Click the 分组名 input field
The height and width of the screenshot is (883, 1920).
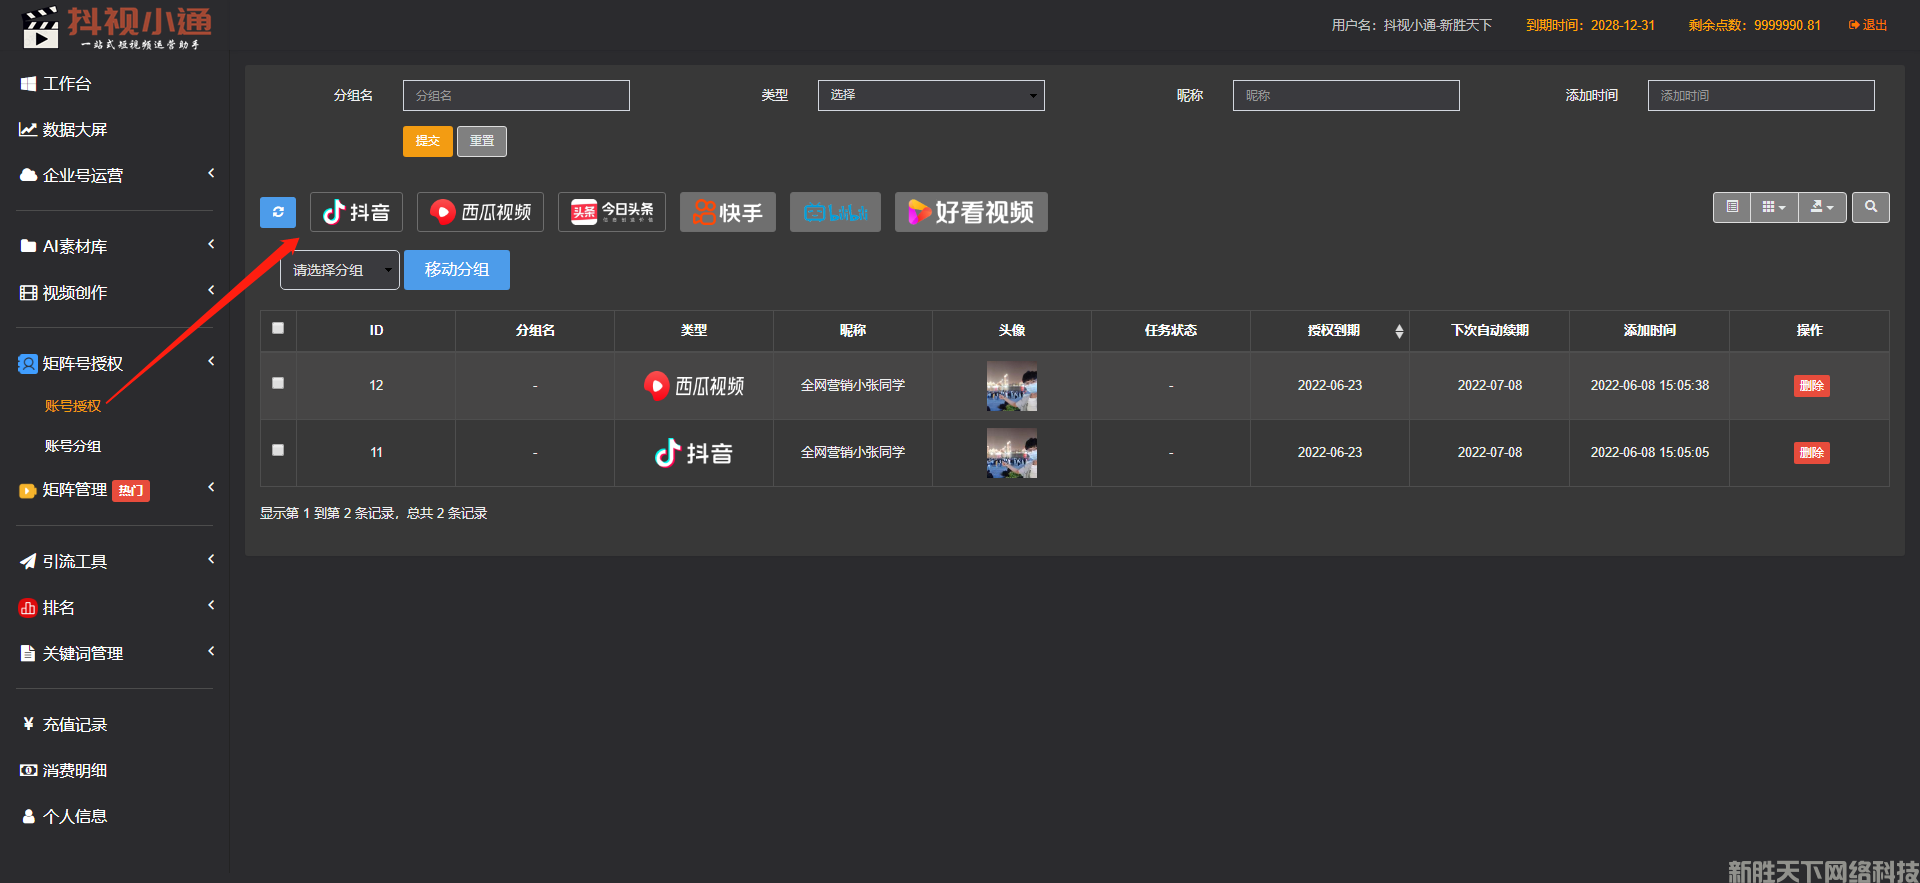tap(516, 95)
